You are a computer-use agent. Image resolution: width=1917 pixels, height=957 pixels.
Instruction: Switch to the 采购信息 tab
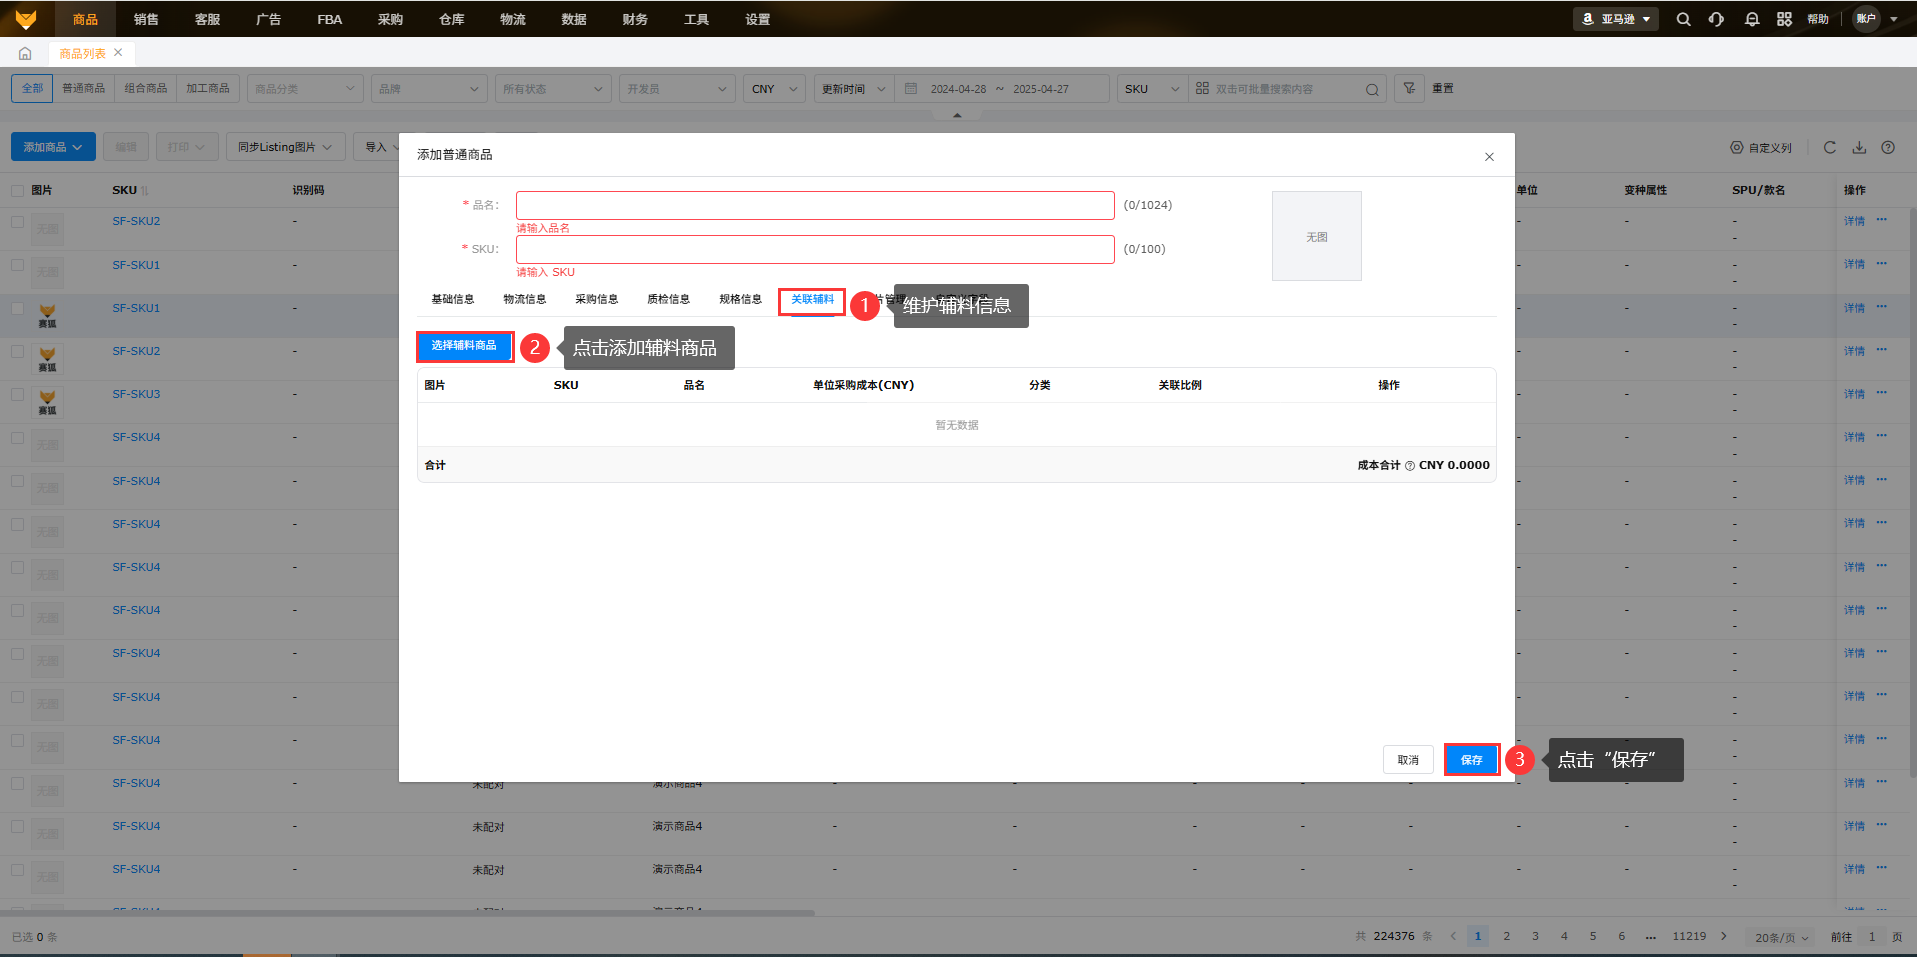597,299
